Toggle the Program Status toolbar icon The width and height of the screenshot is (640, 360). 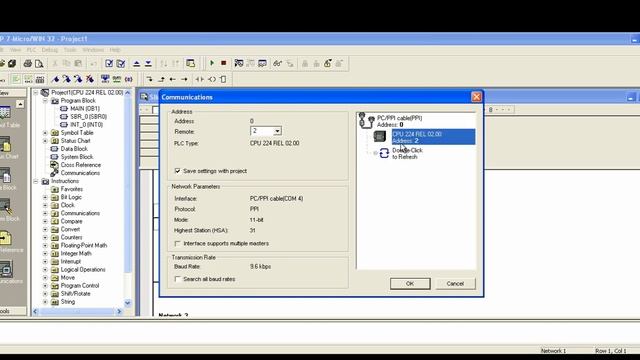tap(239, 63)
